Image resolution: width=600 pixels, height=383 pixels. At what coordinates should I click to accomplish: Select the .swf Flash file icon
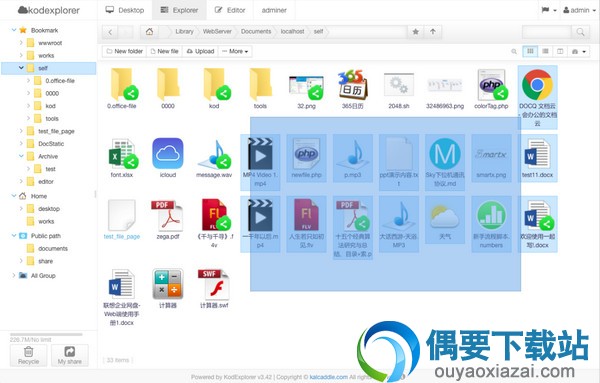(x=214, y=284)
